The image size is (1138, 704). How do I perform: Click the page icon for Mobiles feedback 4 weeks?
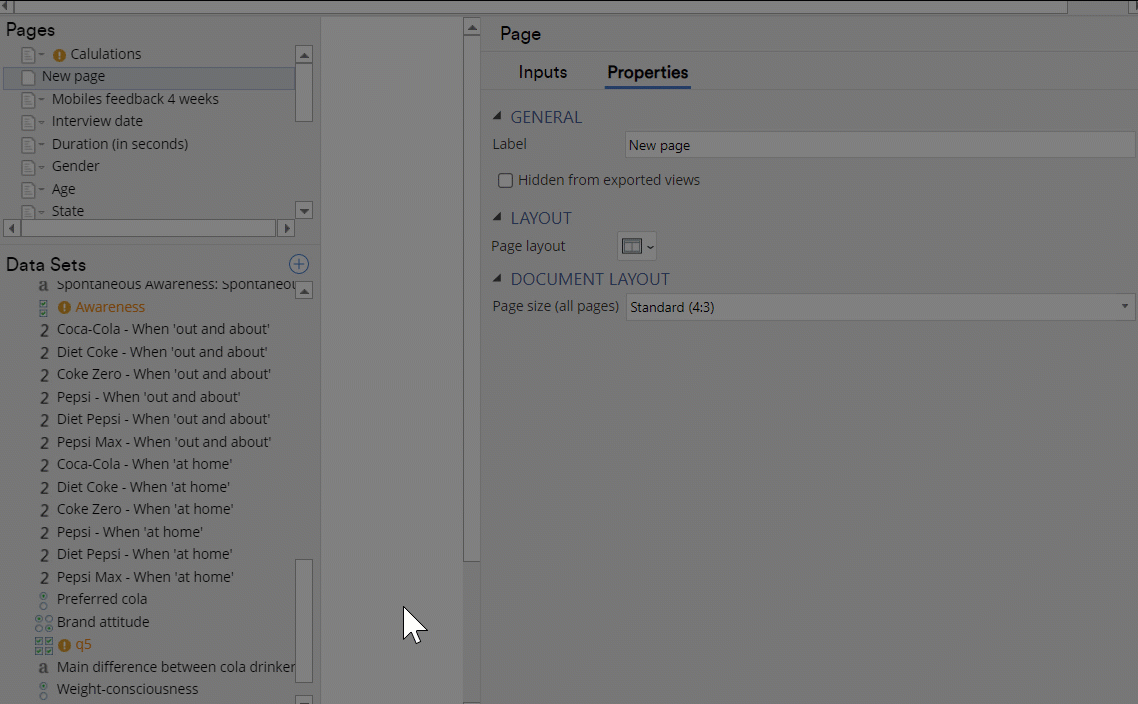28,100
